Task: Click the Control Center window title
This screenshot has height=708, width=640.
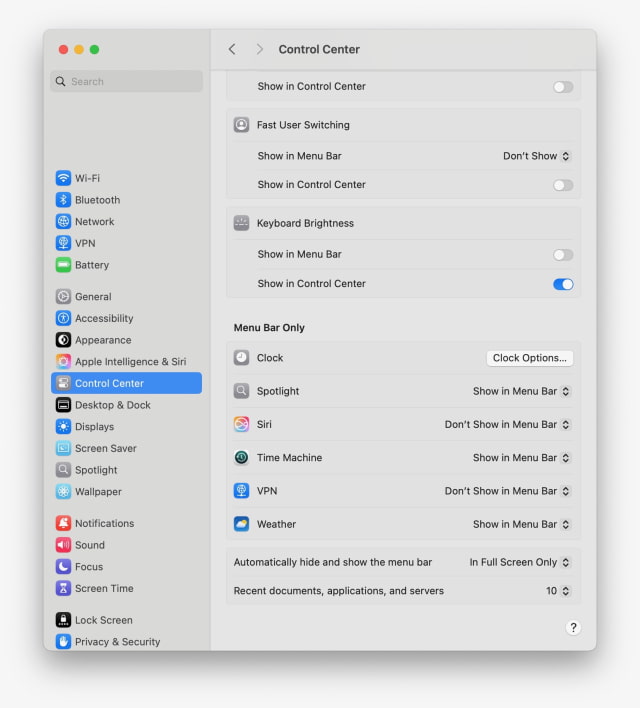Action: coord(319,49)
